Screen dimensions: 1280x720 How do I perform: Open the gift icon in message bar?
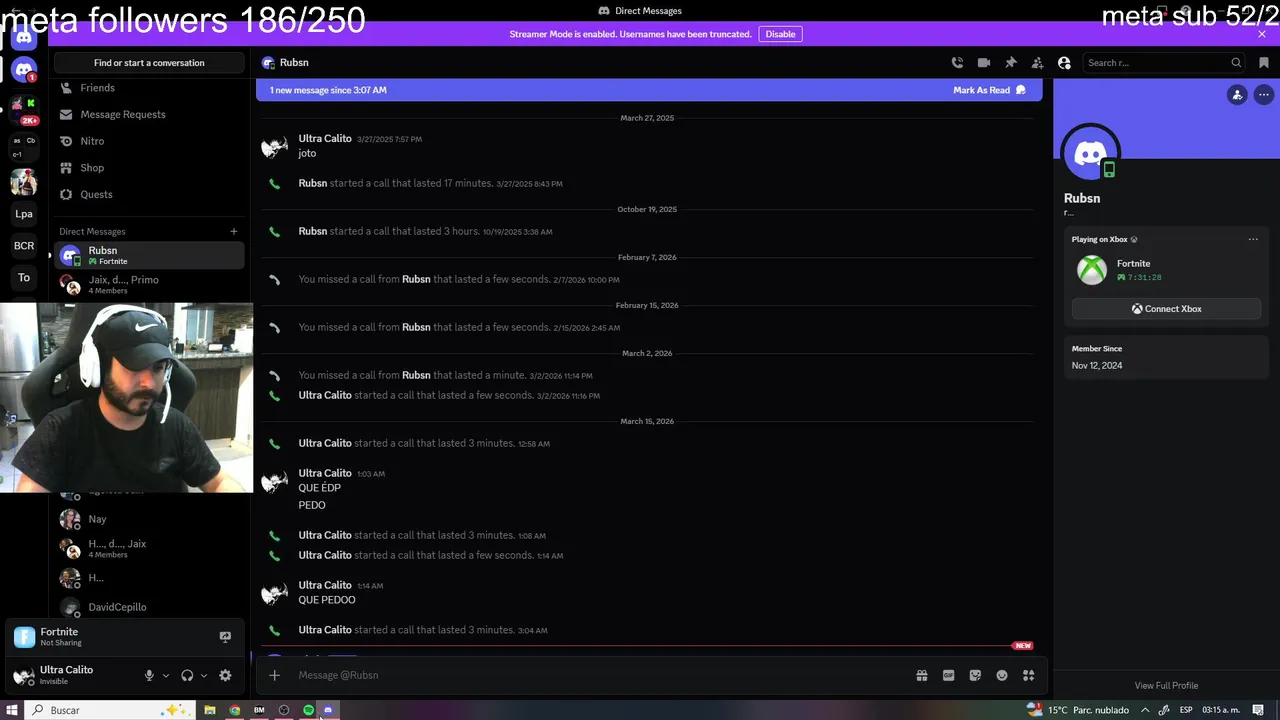coord(922,675)
